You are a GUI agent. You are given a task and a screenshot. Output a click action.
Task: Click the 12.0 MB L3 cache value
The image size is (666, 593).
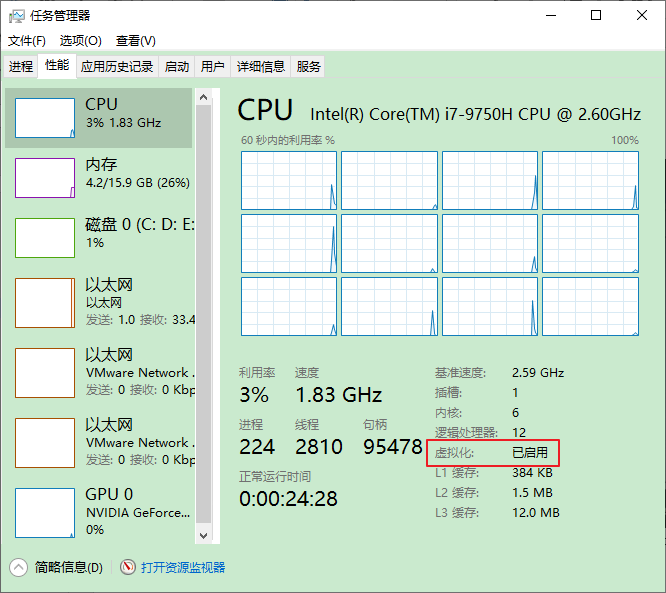tap(536, 512)
